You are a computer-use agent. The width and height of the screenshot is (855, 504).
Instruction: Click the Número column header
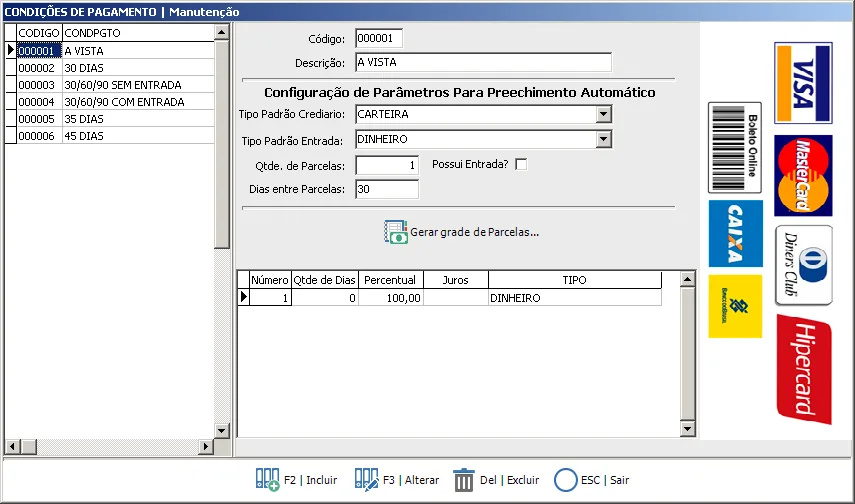pos(270,280)
